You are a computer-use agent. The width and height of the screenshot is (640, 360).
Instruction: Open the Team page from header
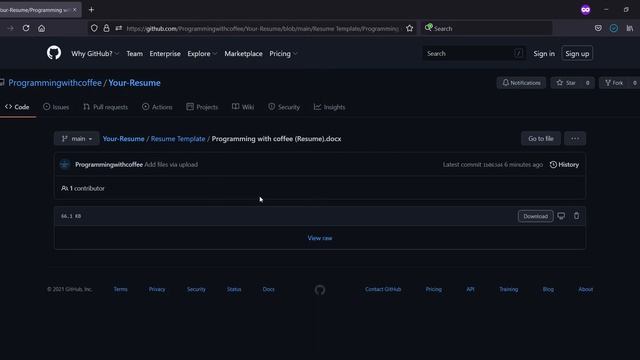coord(134,53)
